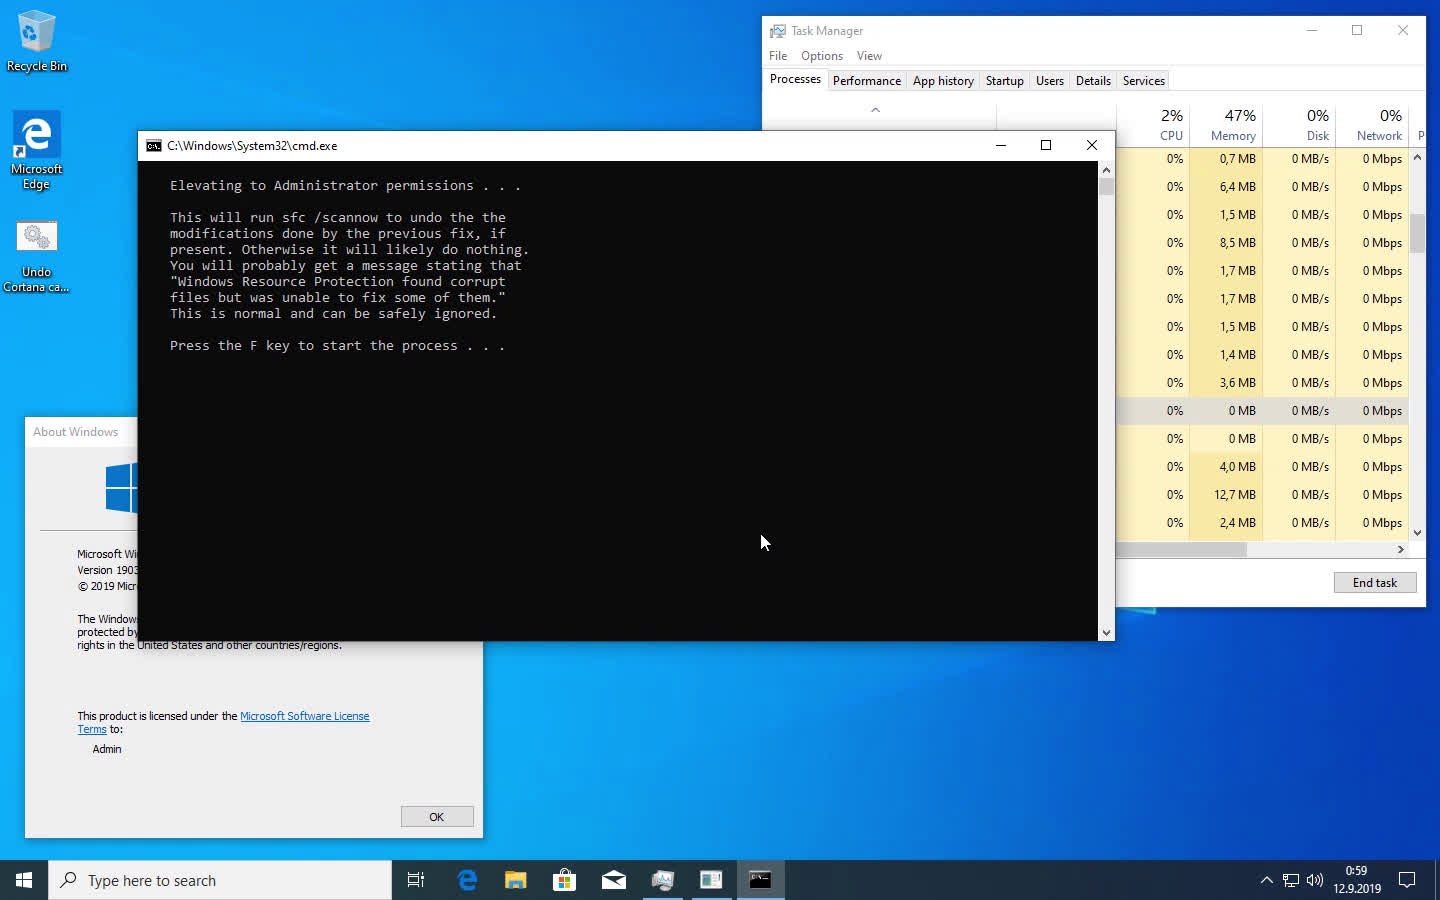Sort processes by Network column
The width and height of the screenshot is (1440, 900).
pos(1372,124)
